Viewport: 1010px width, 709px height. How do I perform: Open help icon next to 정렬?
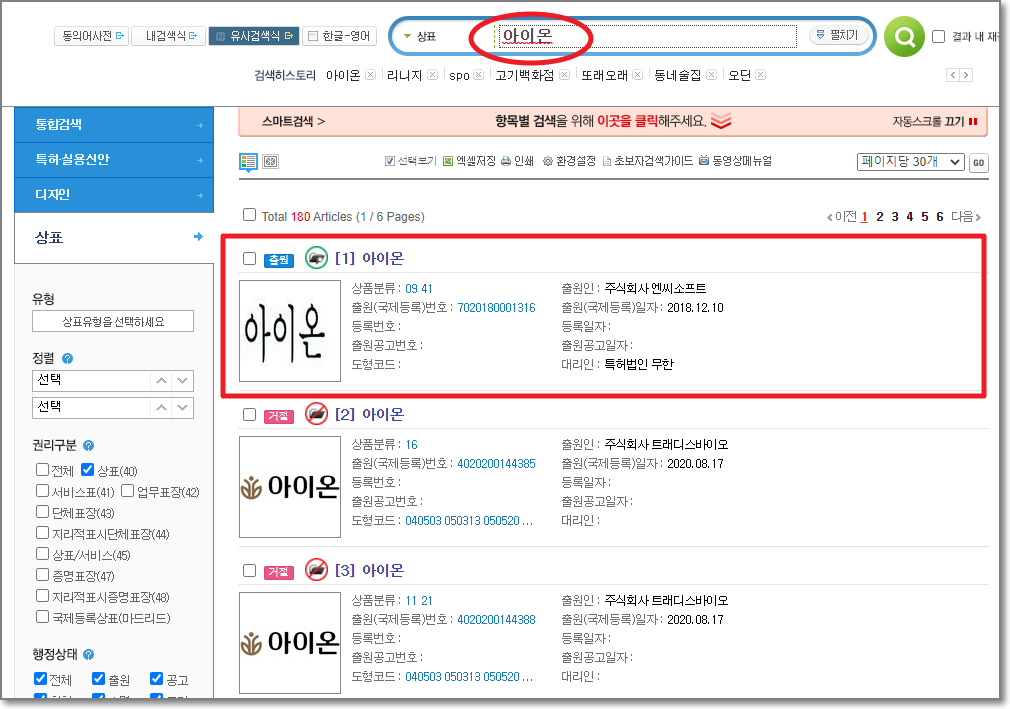tap(68, 359)
